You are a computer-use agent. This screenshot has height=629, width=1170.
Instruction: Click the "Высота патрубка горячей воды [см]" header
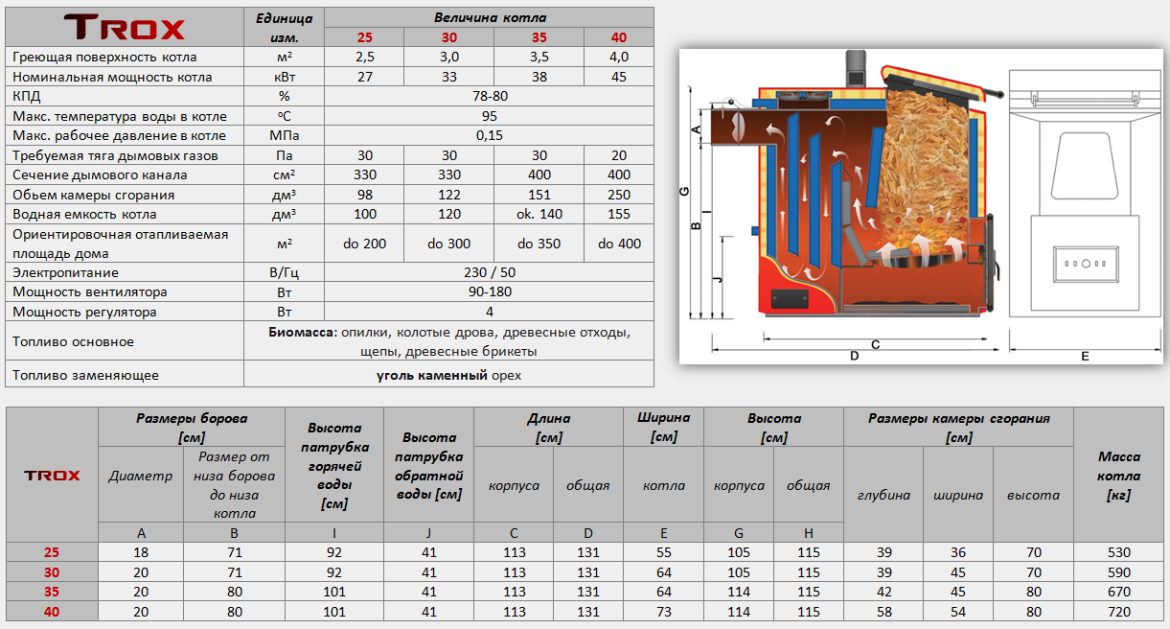click(334, 466)
